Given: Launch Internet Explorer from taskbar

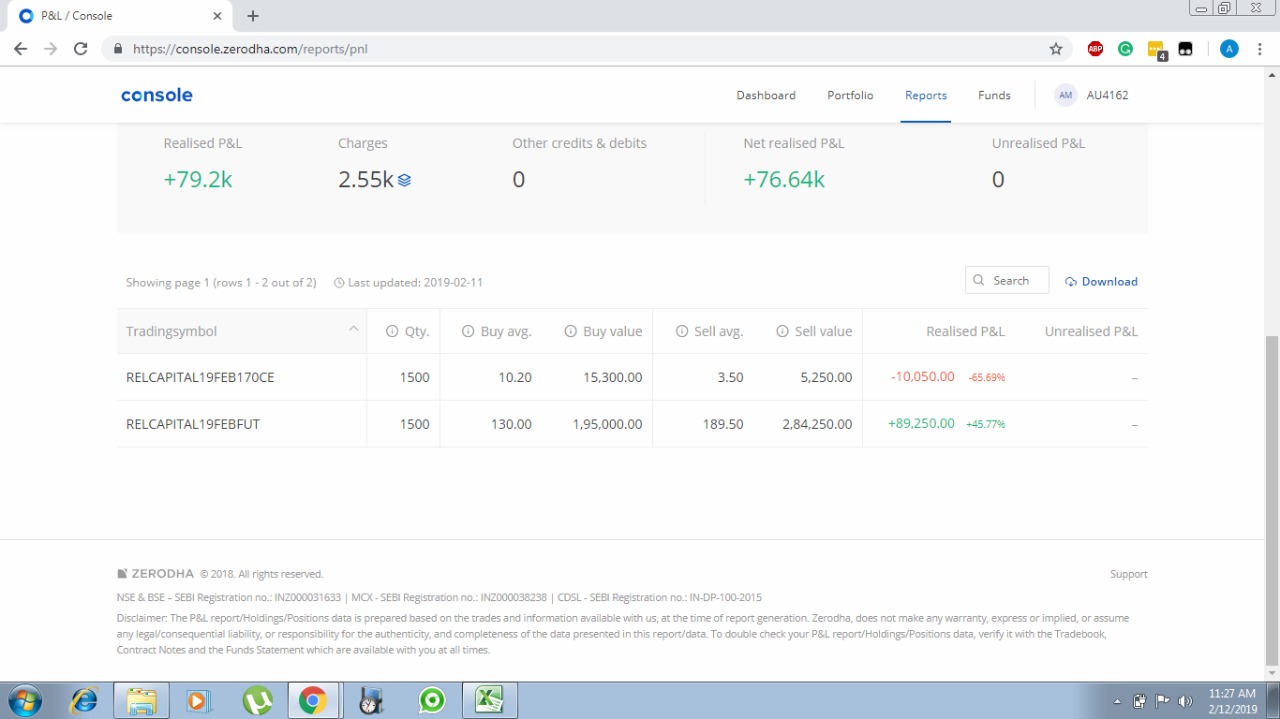Looking at the screenshot, I should (84, 701).
